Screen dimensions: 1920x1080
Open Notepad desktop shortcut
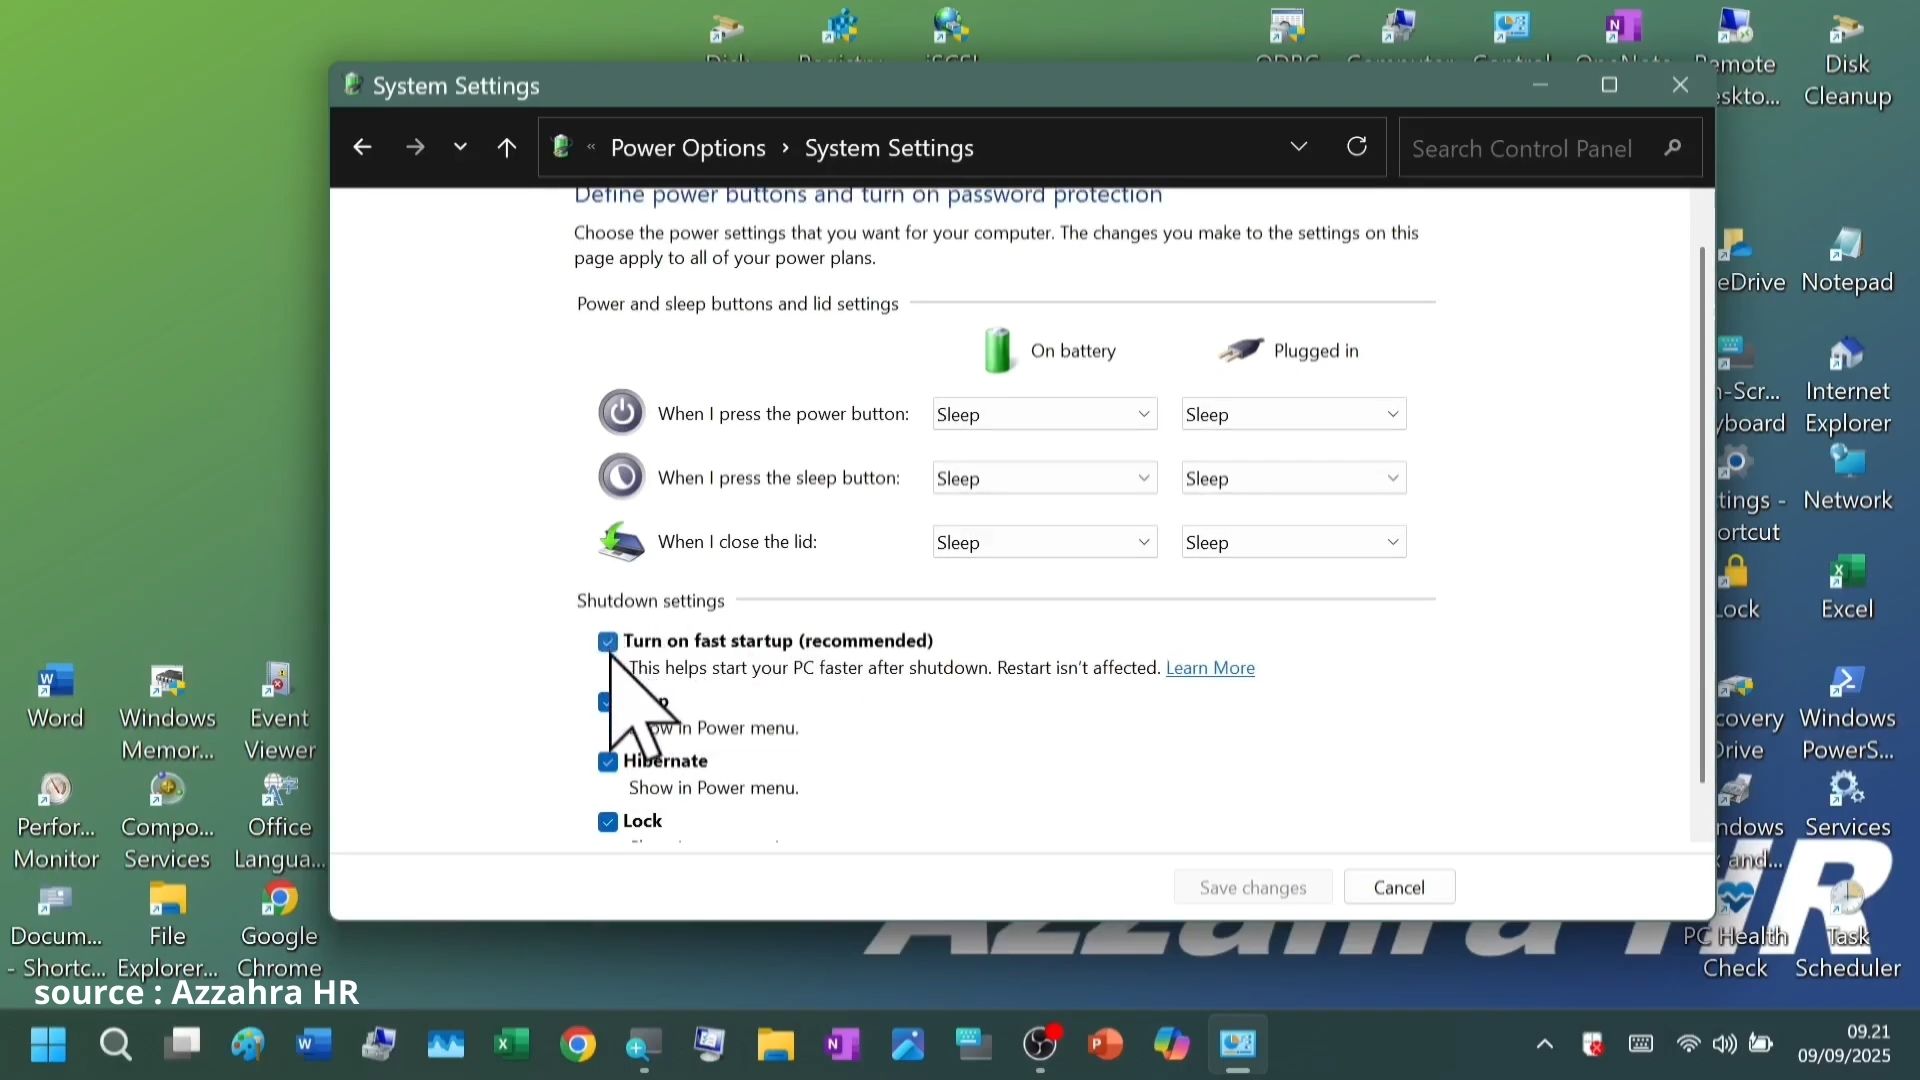coord(1847,260)
